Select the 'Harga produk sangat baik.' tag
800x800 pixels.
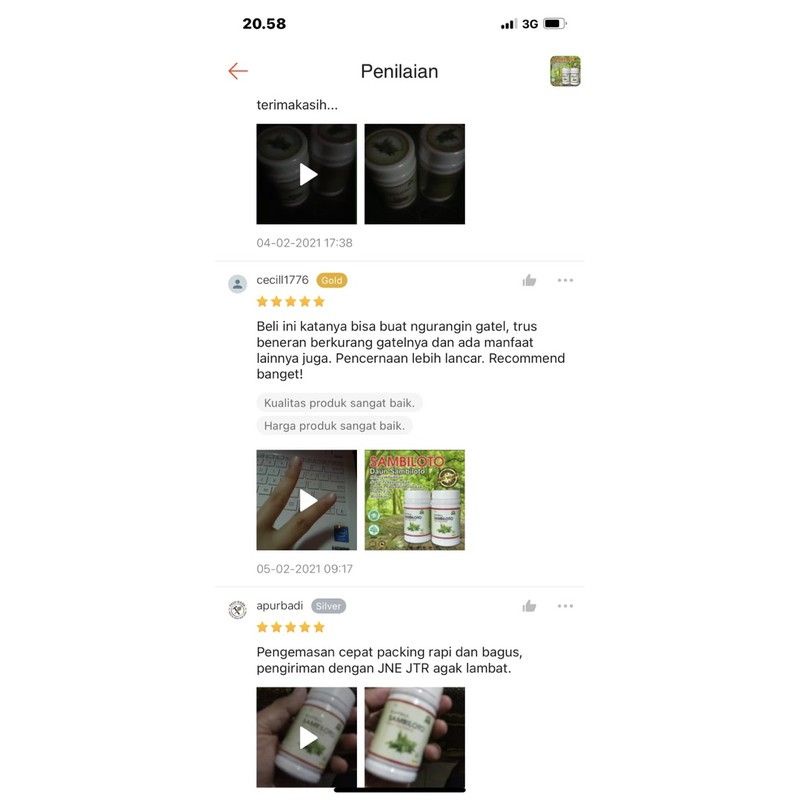[x=334, y=426]
